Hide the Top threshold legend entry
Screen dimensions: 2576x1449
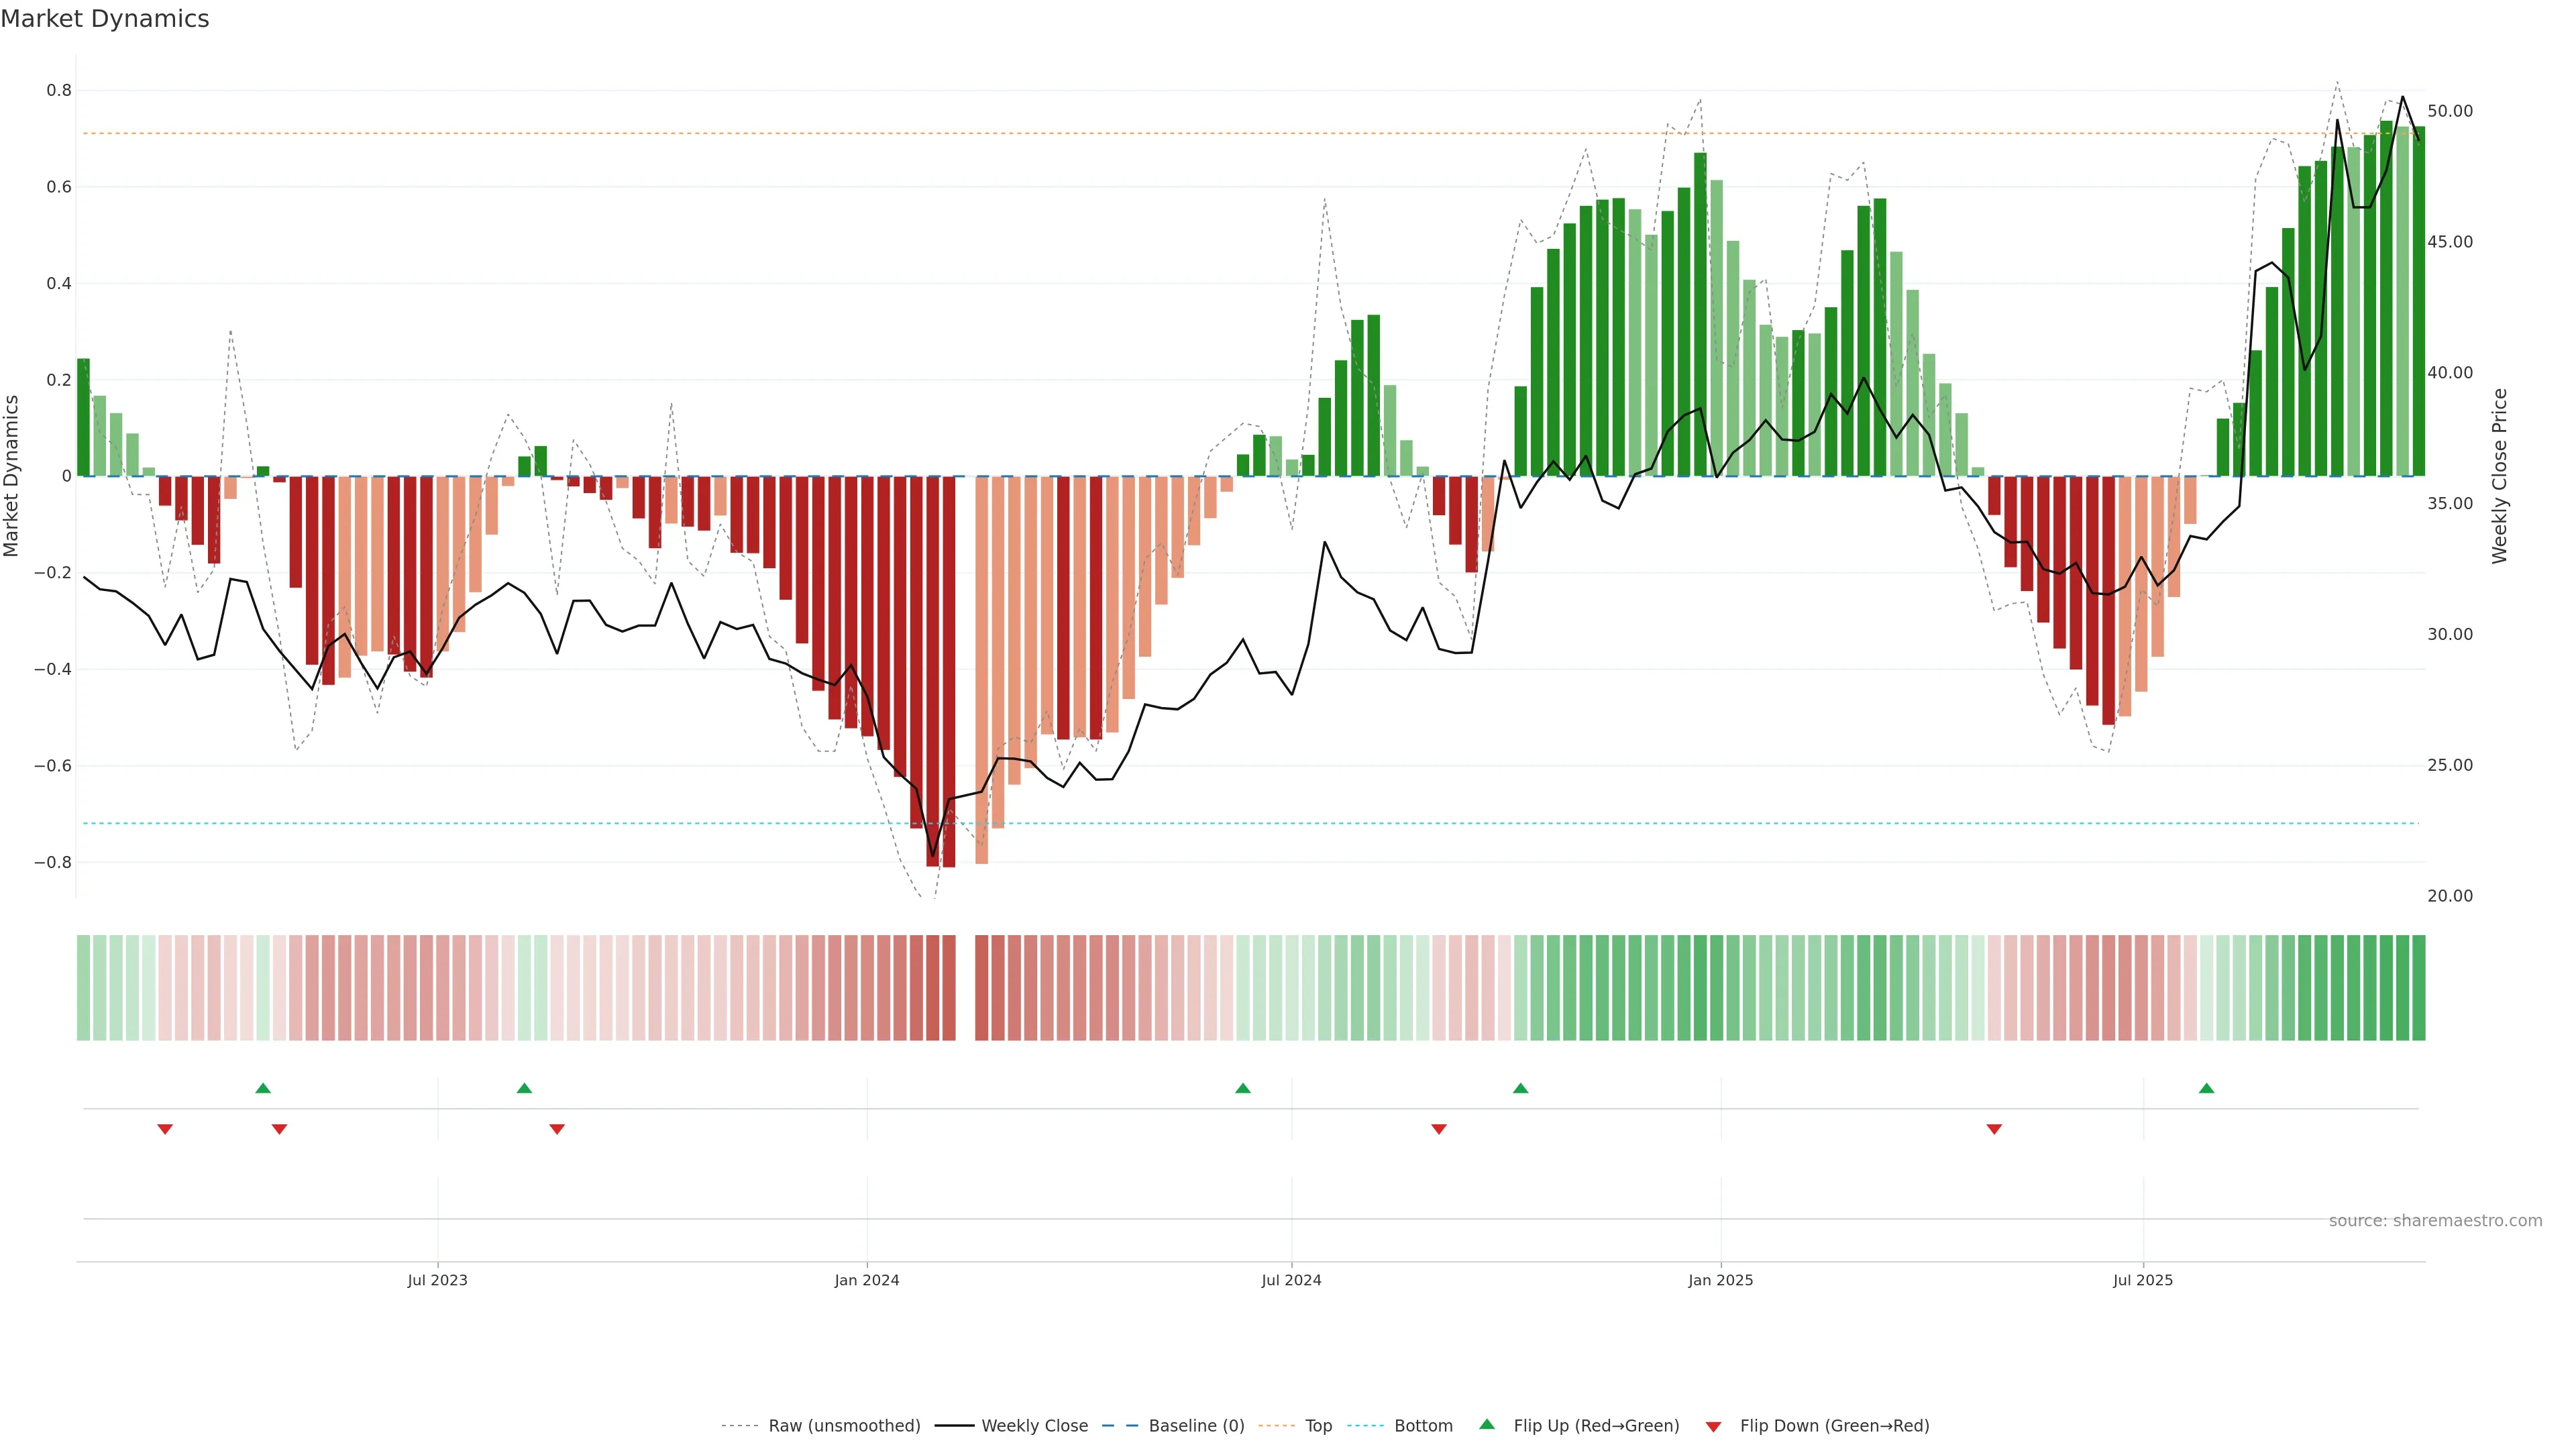[1318, 1426]
